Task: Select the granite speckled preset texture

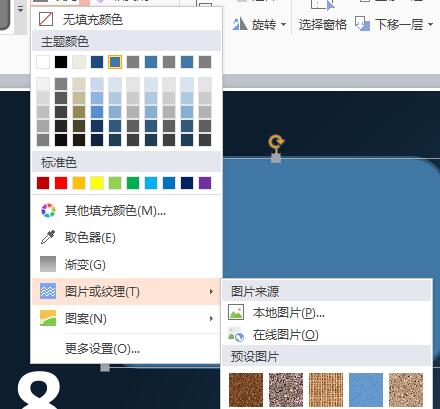Action: pyautogui.click(x=286, y=390)
